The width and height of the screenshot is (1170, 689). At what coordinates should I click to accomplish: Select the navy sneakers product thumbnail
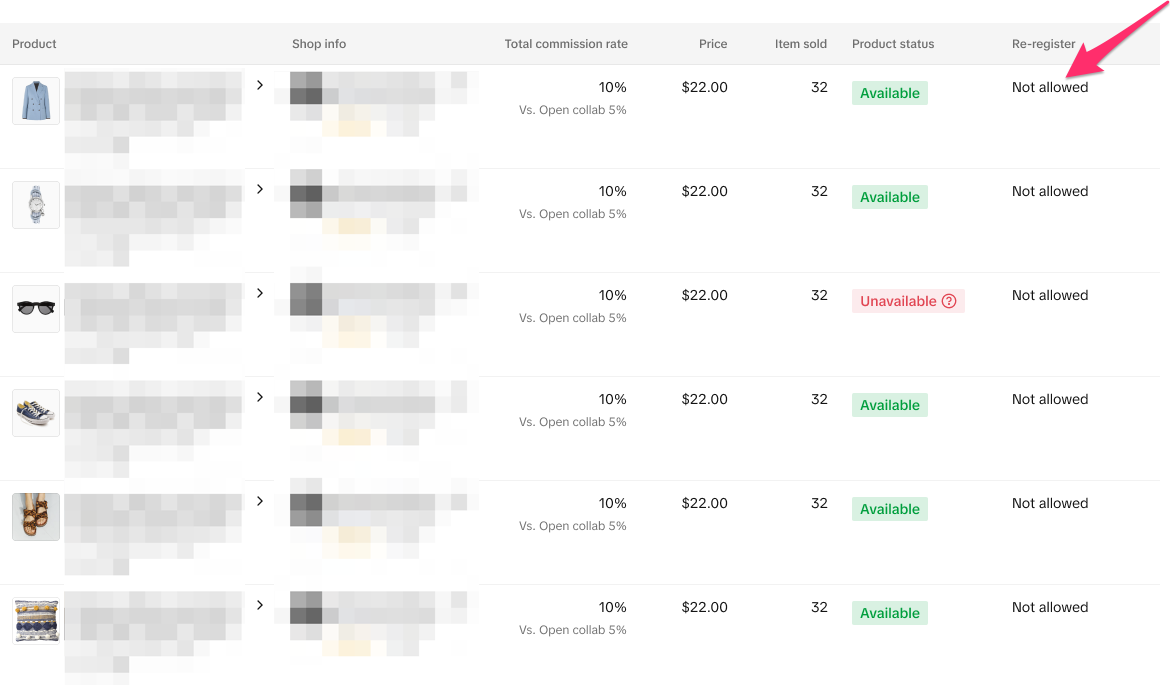click(36, 413)
